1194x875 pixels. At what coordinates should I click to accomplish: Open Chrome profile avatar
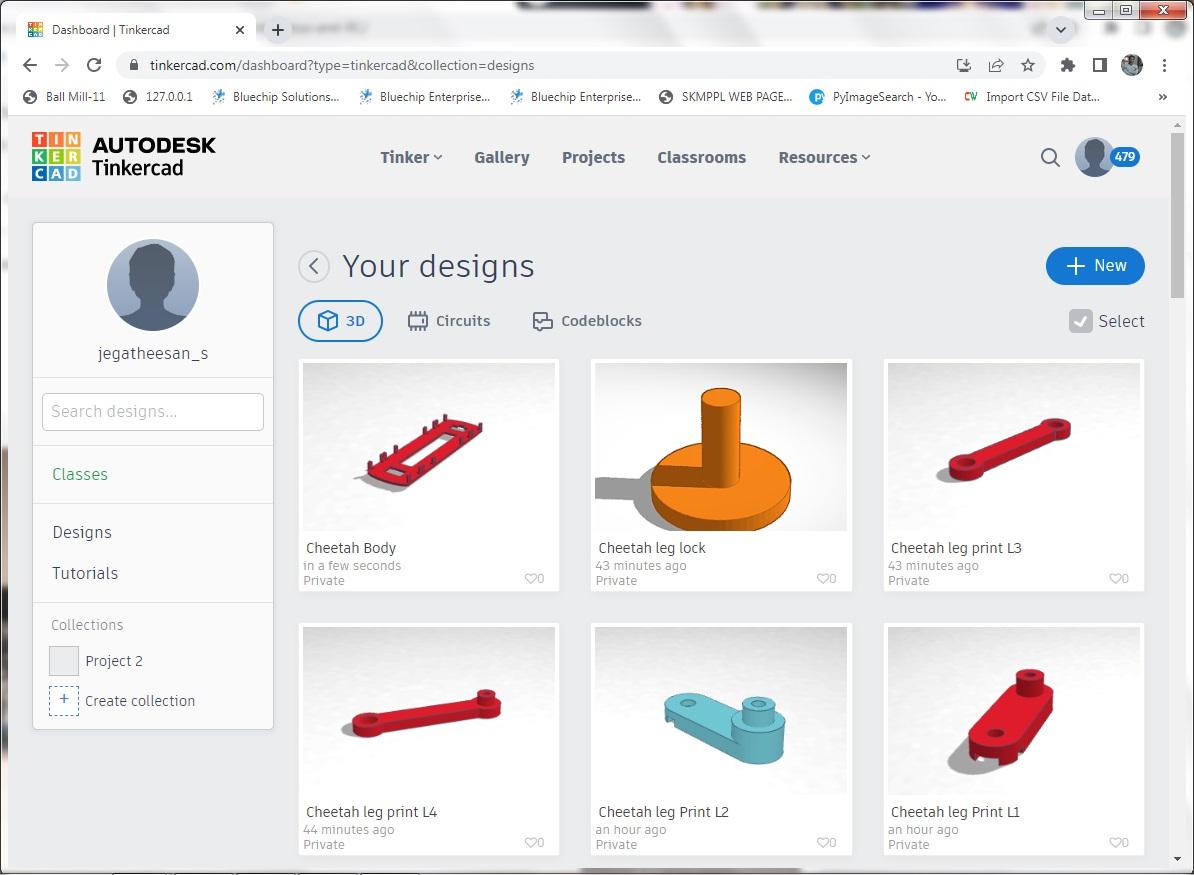(x=1132, y=65)
